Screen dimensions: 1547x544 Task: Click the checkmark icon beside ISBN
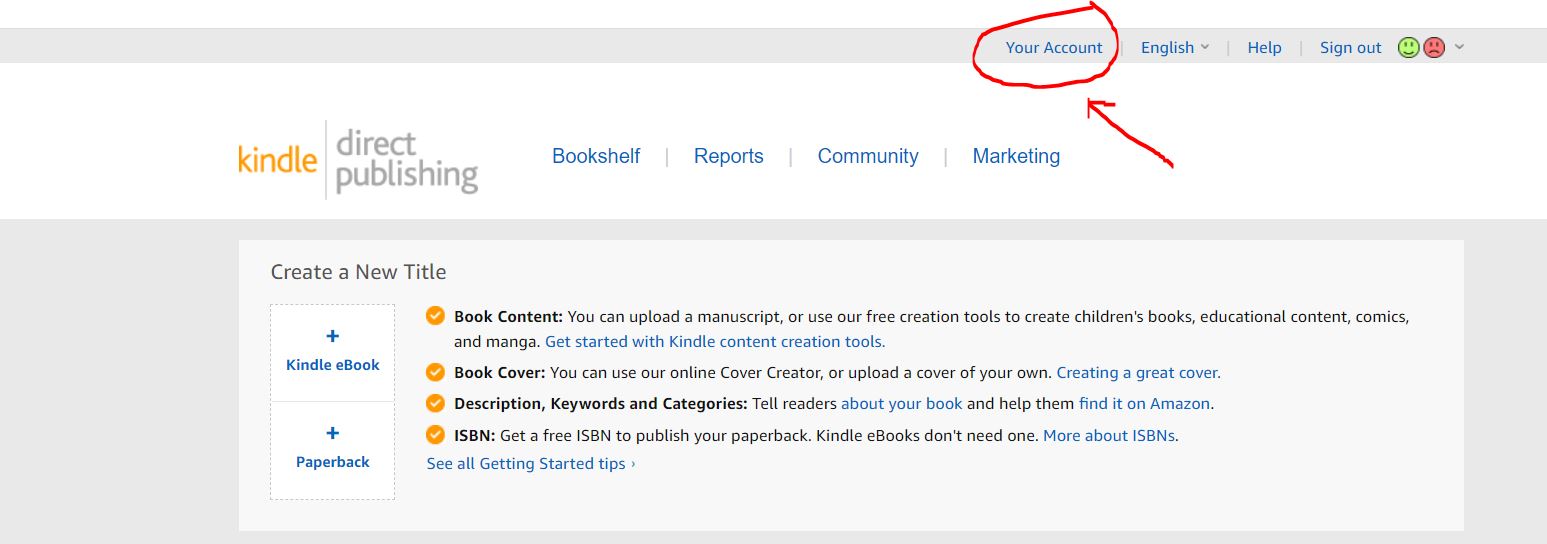pos(435,435)
